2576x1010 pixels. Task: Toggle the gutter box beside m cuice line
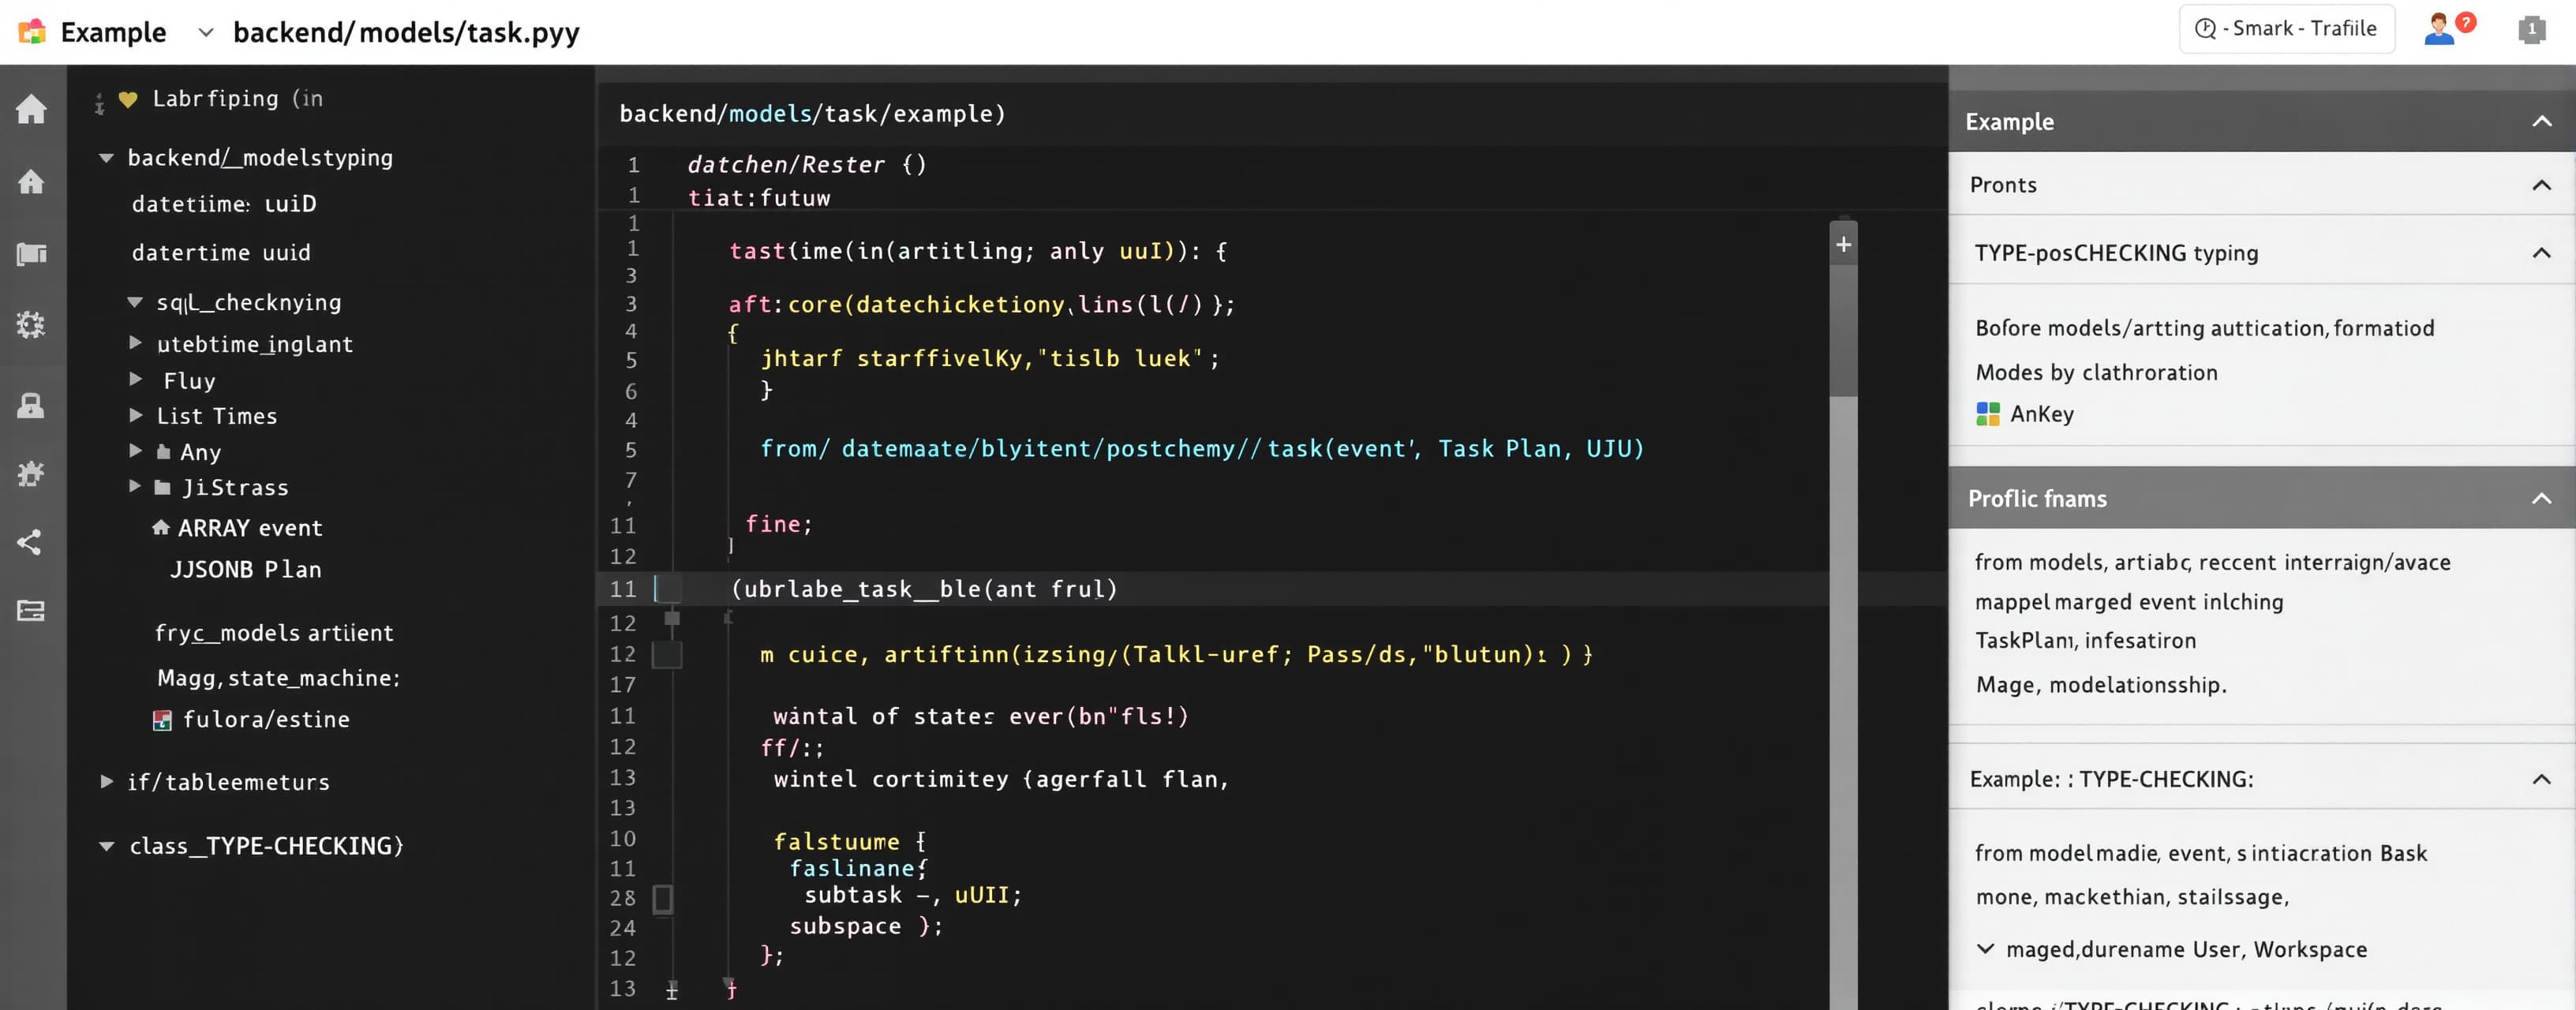tap(667, 655)
